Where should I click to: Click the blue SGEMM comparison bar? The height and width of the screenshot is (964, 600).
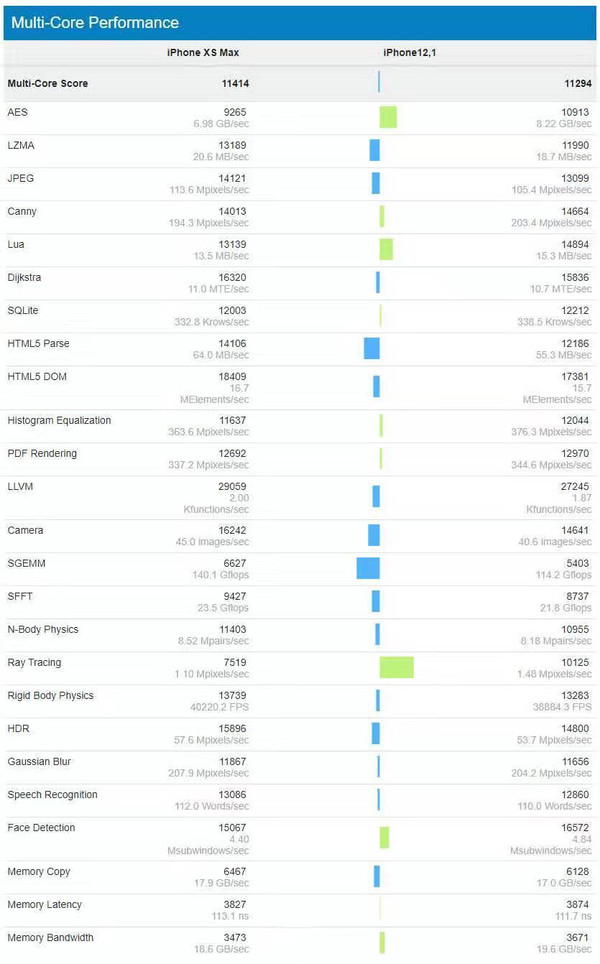[368, 568]
